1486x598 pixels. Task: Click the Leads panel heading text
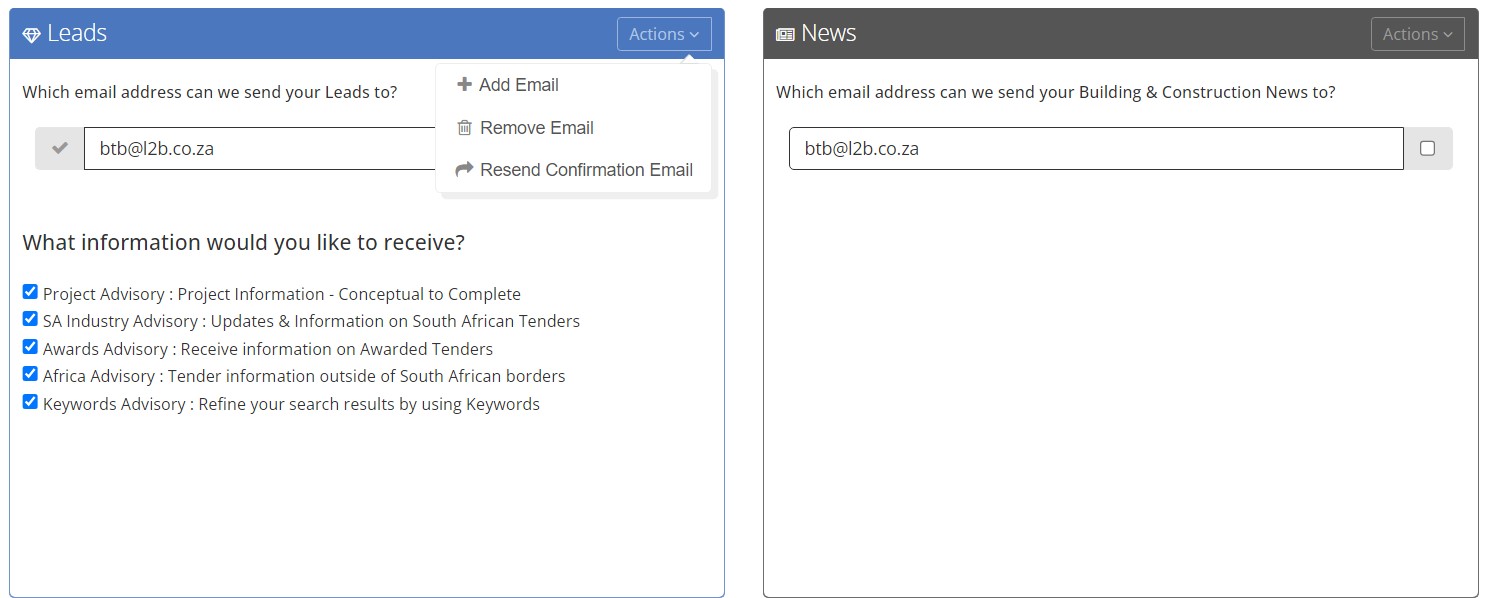coord(77,33)
